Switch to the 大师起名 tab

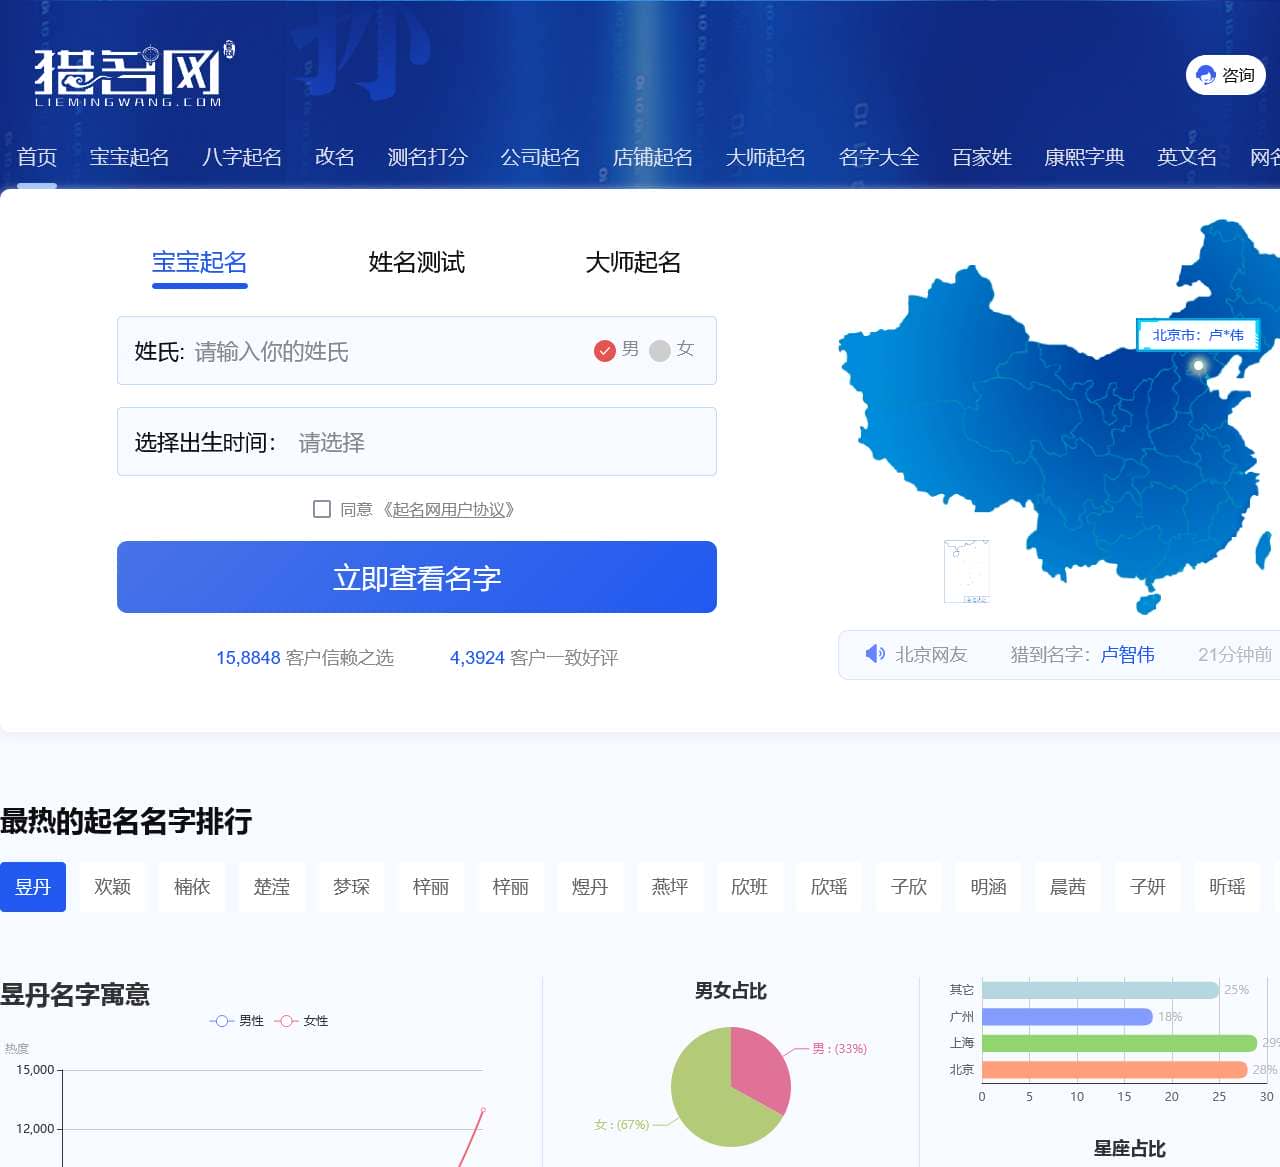coord(632,263)
